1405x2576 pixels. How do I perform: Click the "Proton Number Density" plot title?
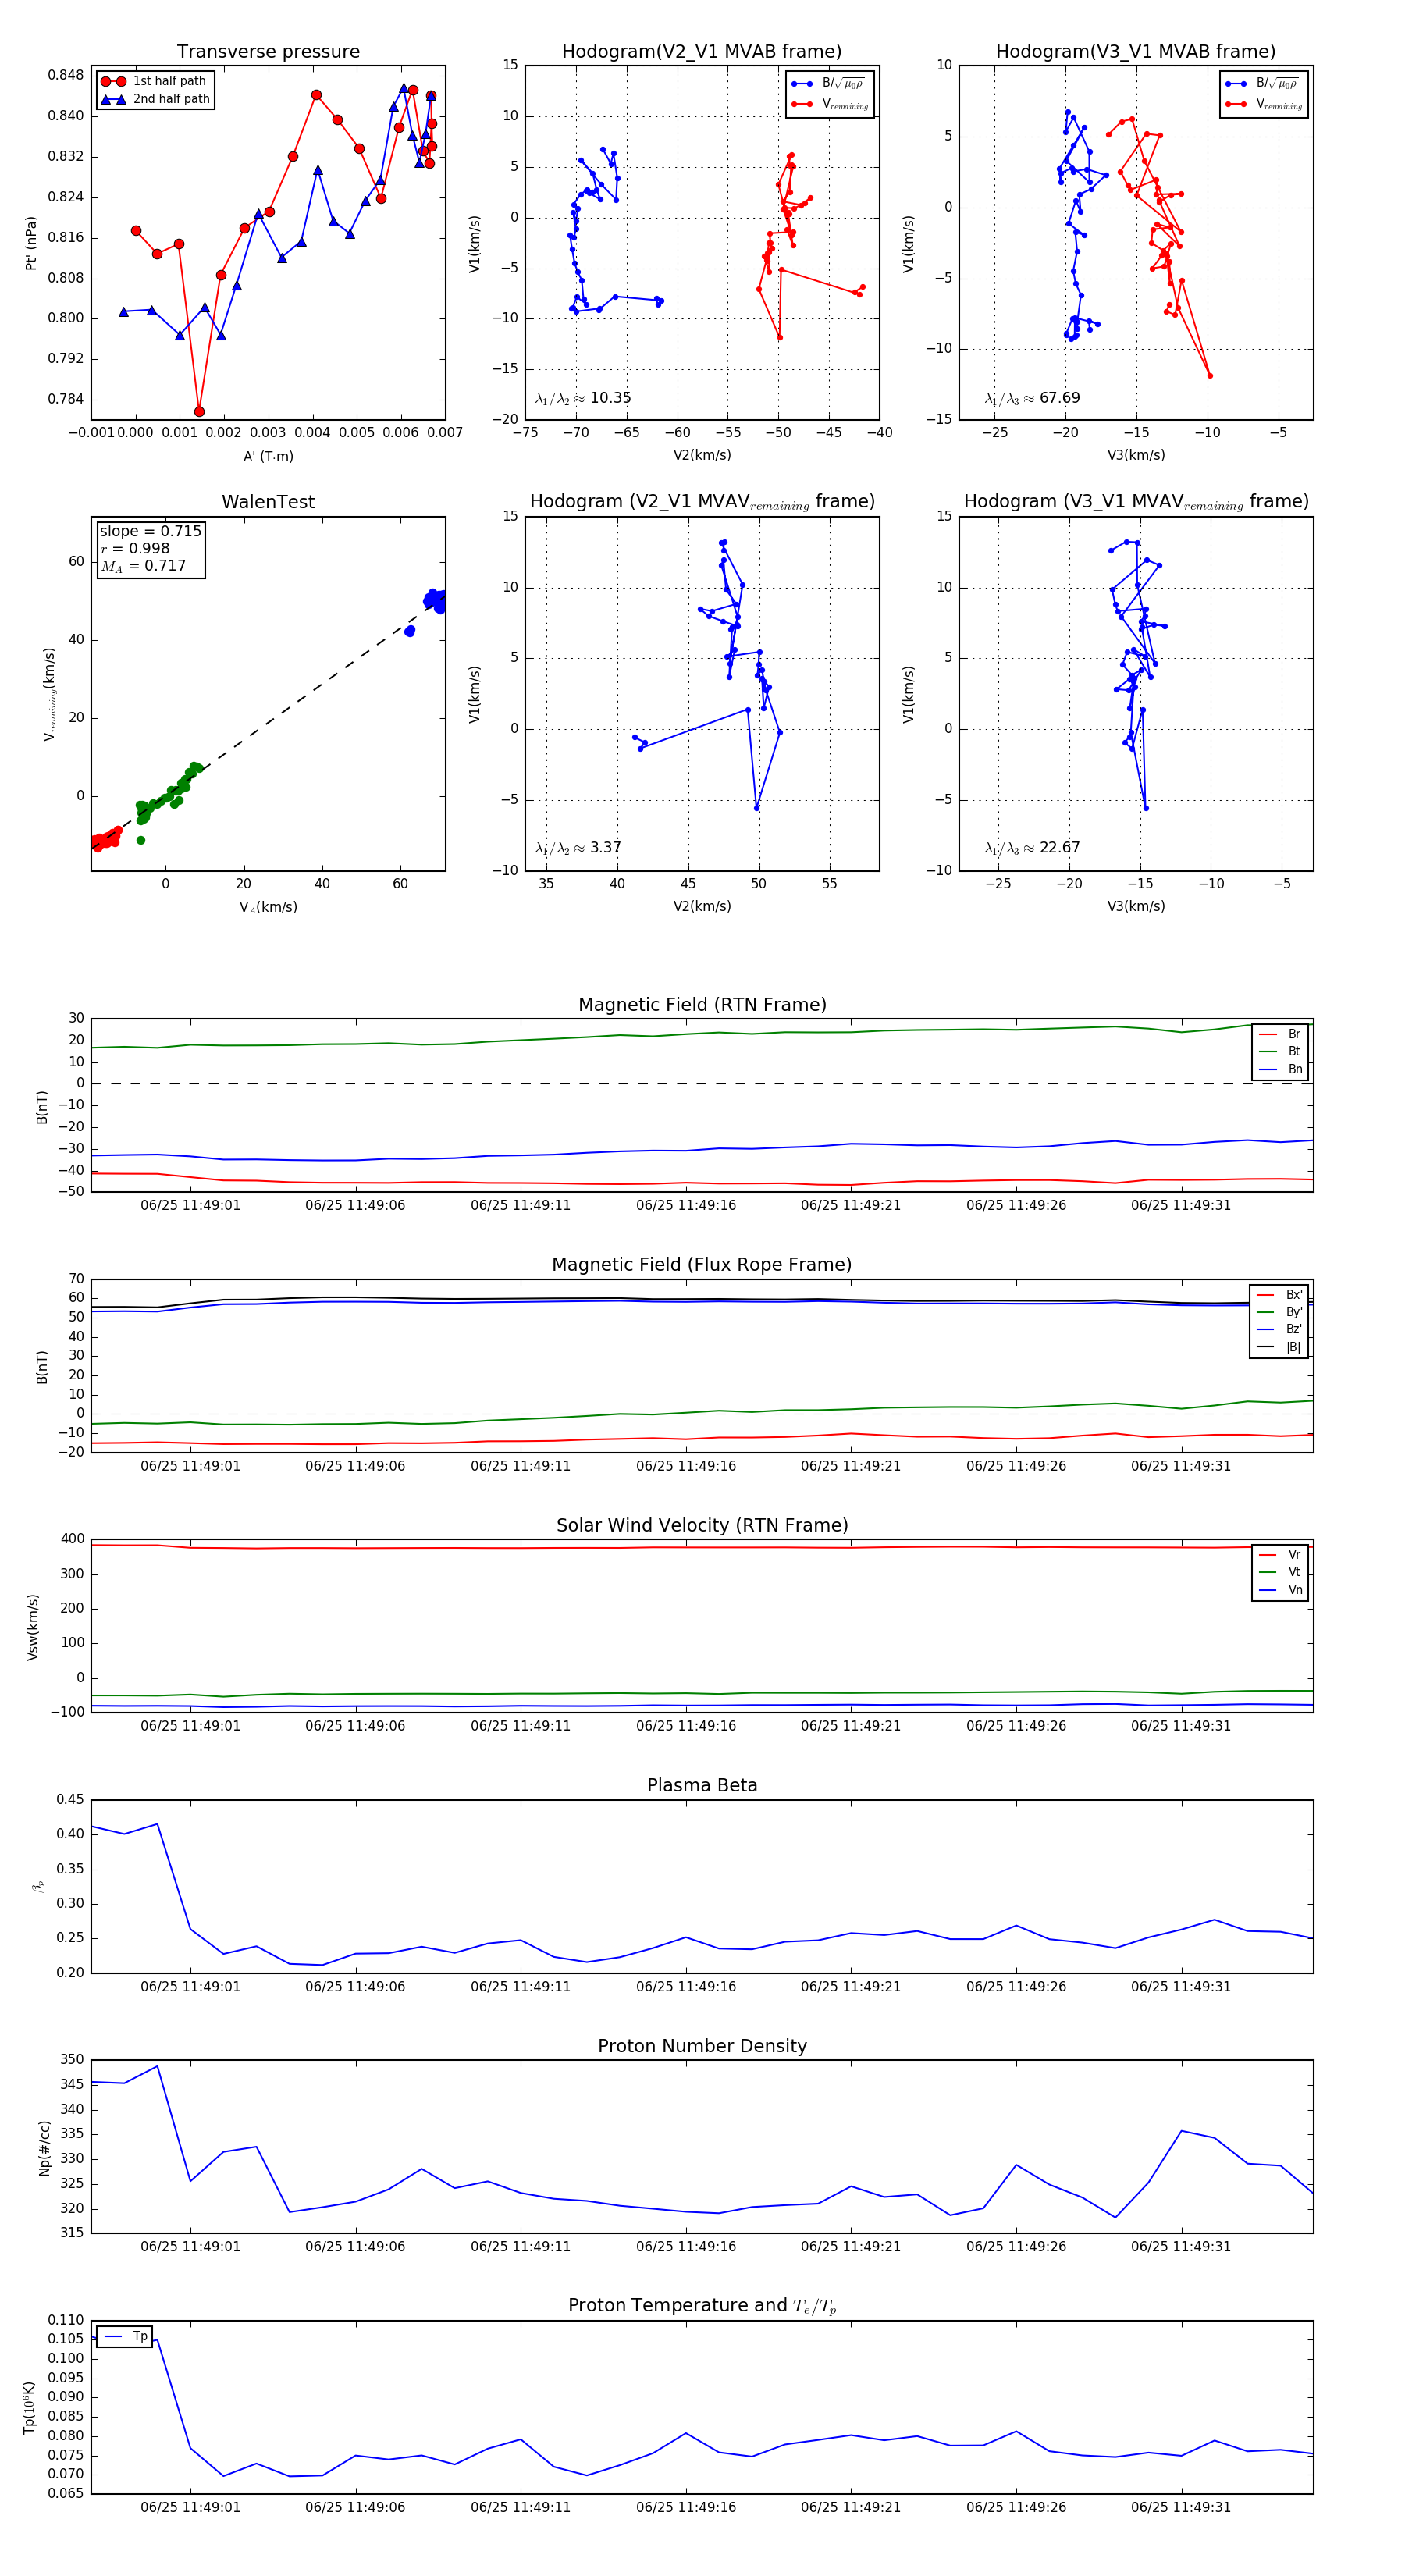pyautogui.click(x=702, y=2046)
